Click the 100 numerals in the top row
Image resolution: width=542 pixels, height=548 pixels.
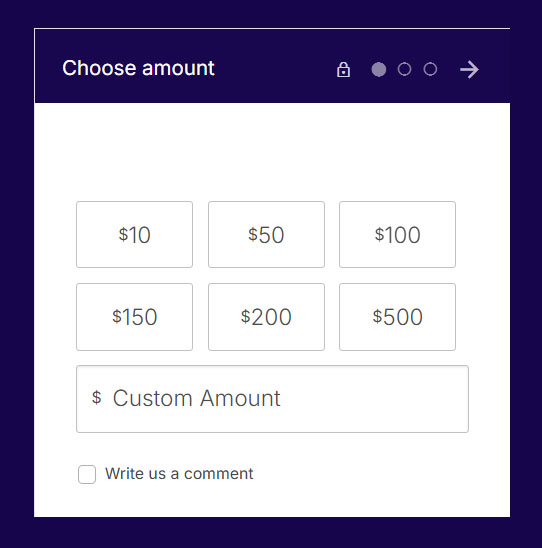coord(403,235)
